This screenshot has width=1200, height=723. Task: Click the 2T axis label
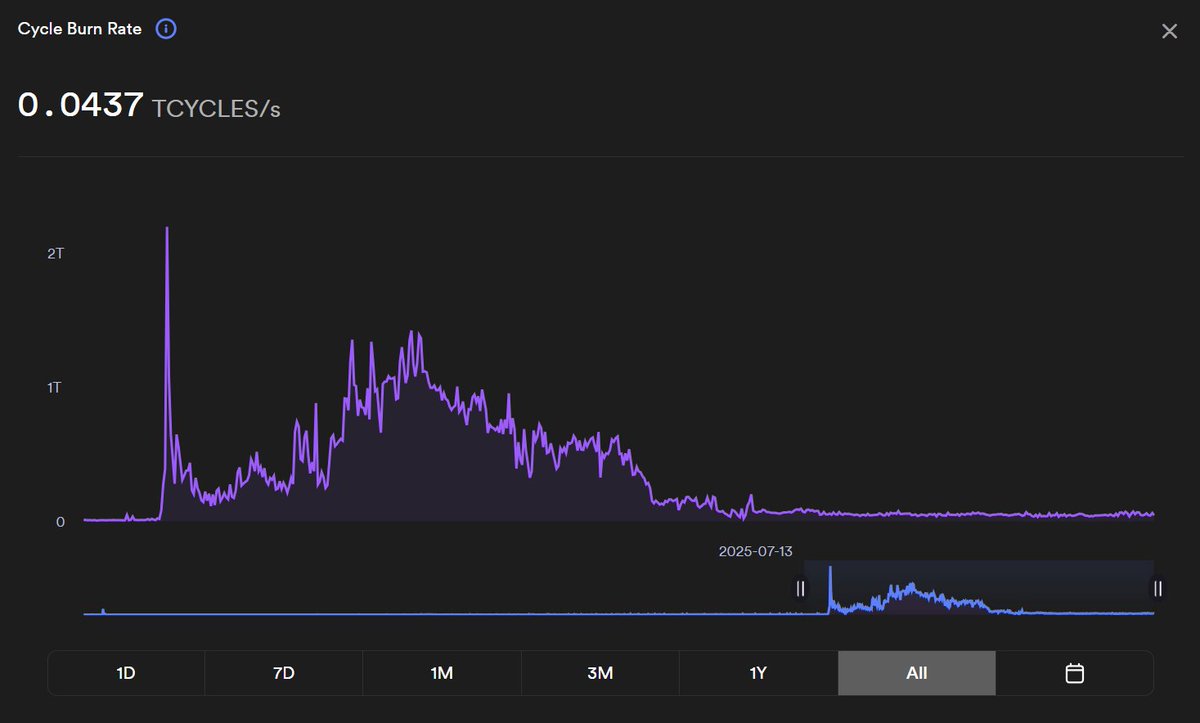coord(56,253)
